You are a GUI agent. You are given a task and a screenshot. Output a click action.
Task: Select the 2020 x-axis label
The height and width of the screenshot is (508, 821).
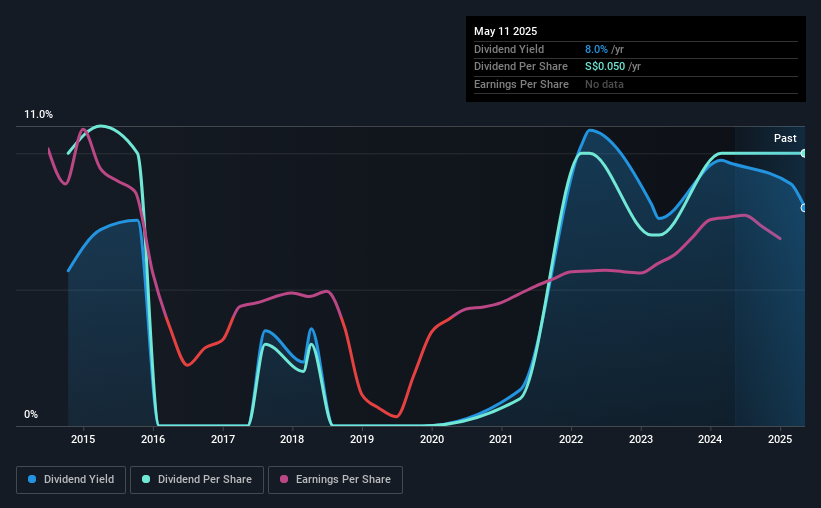coord(432,439)
